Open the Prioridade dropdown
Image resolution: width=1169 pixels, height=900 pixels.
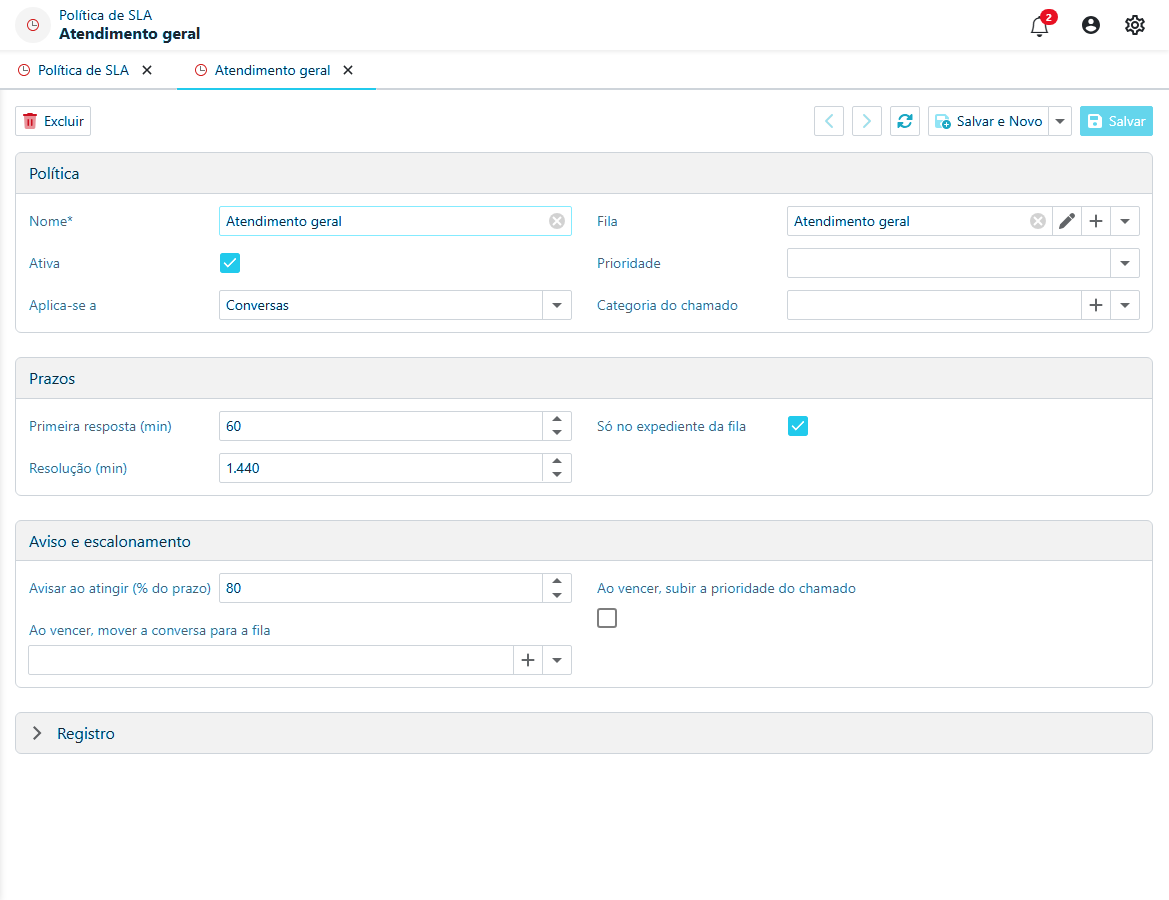click(x=1125, y=263)
